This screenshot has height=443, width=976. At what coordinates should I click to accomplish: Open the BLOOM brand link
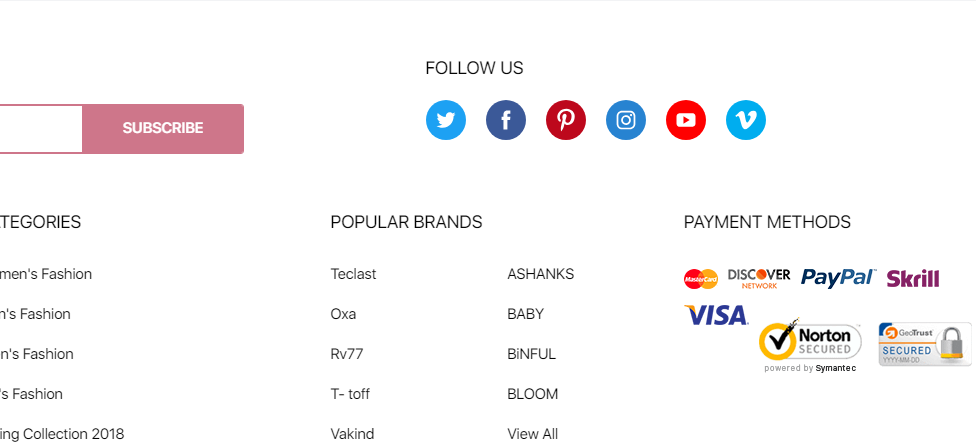(532, 394)
